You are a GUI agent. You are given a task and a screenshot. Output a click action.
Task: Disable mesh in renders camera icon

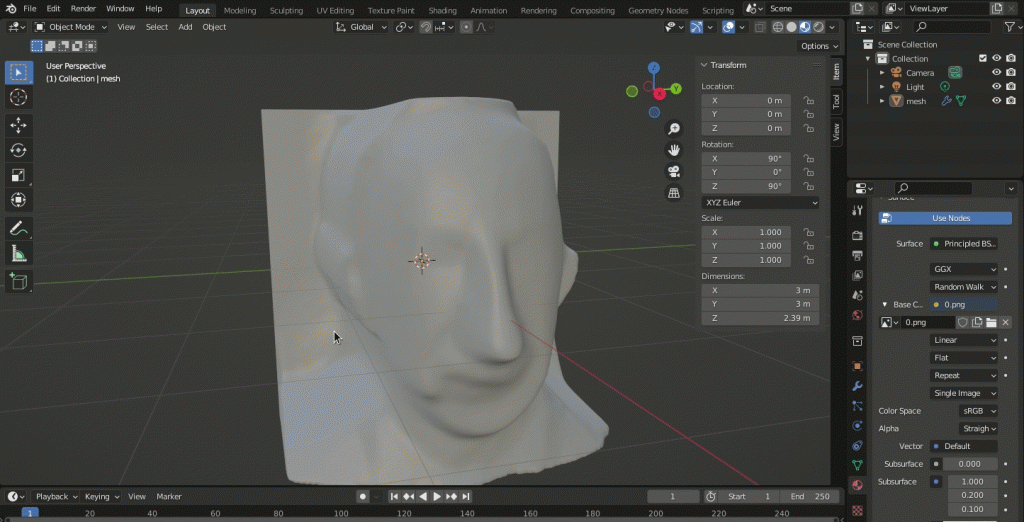click(1011, 101)
